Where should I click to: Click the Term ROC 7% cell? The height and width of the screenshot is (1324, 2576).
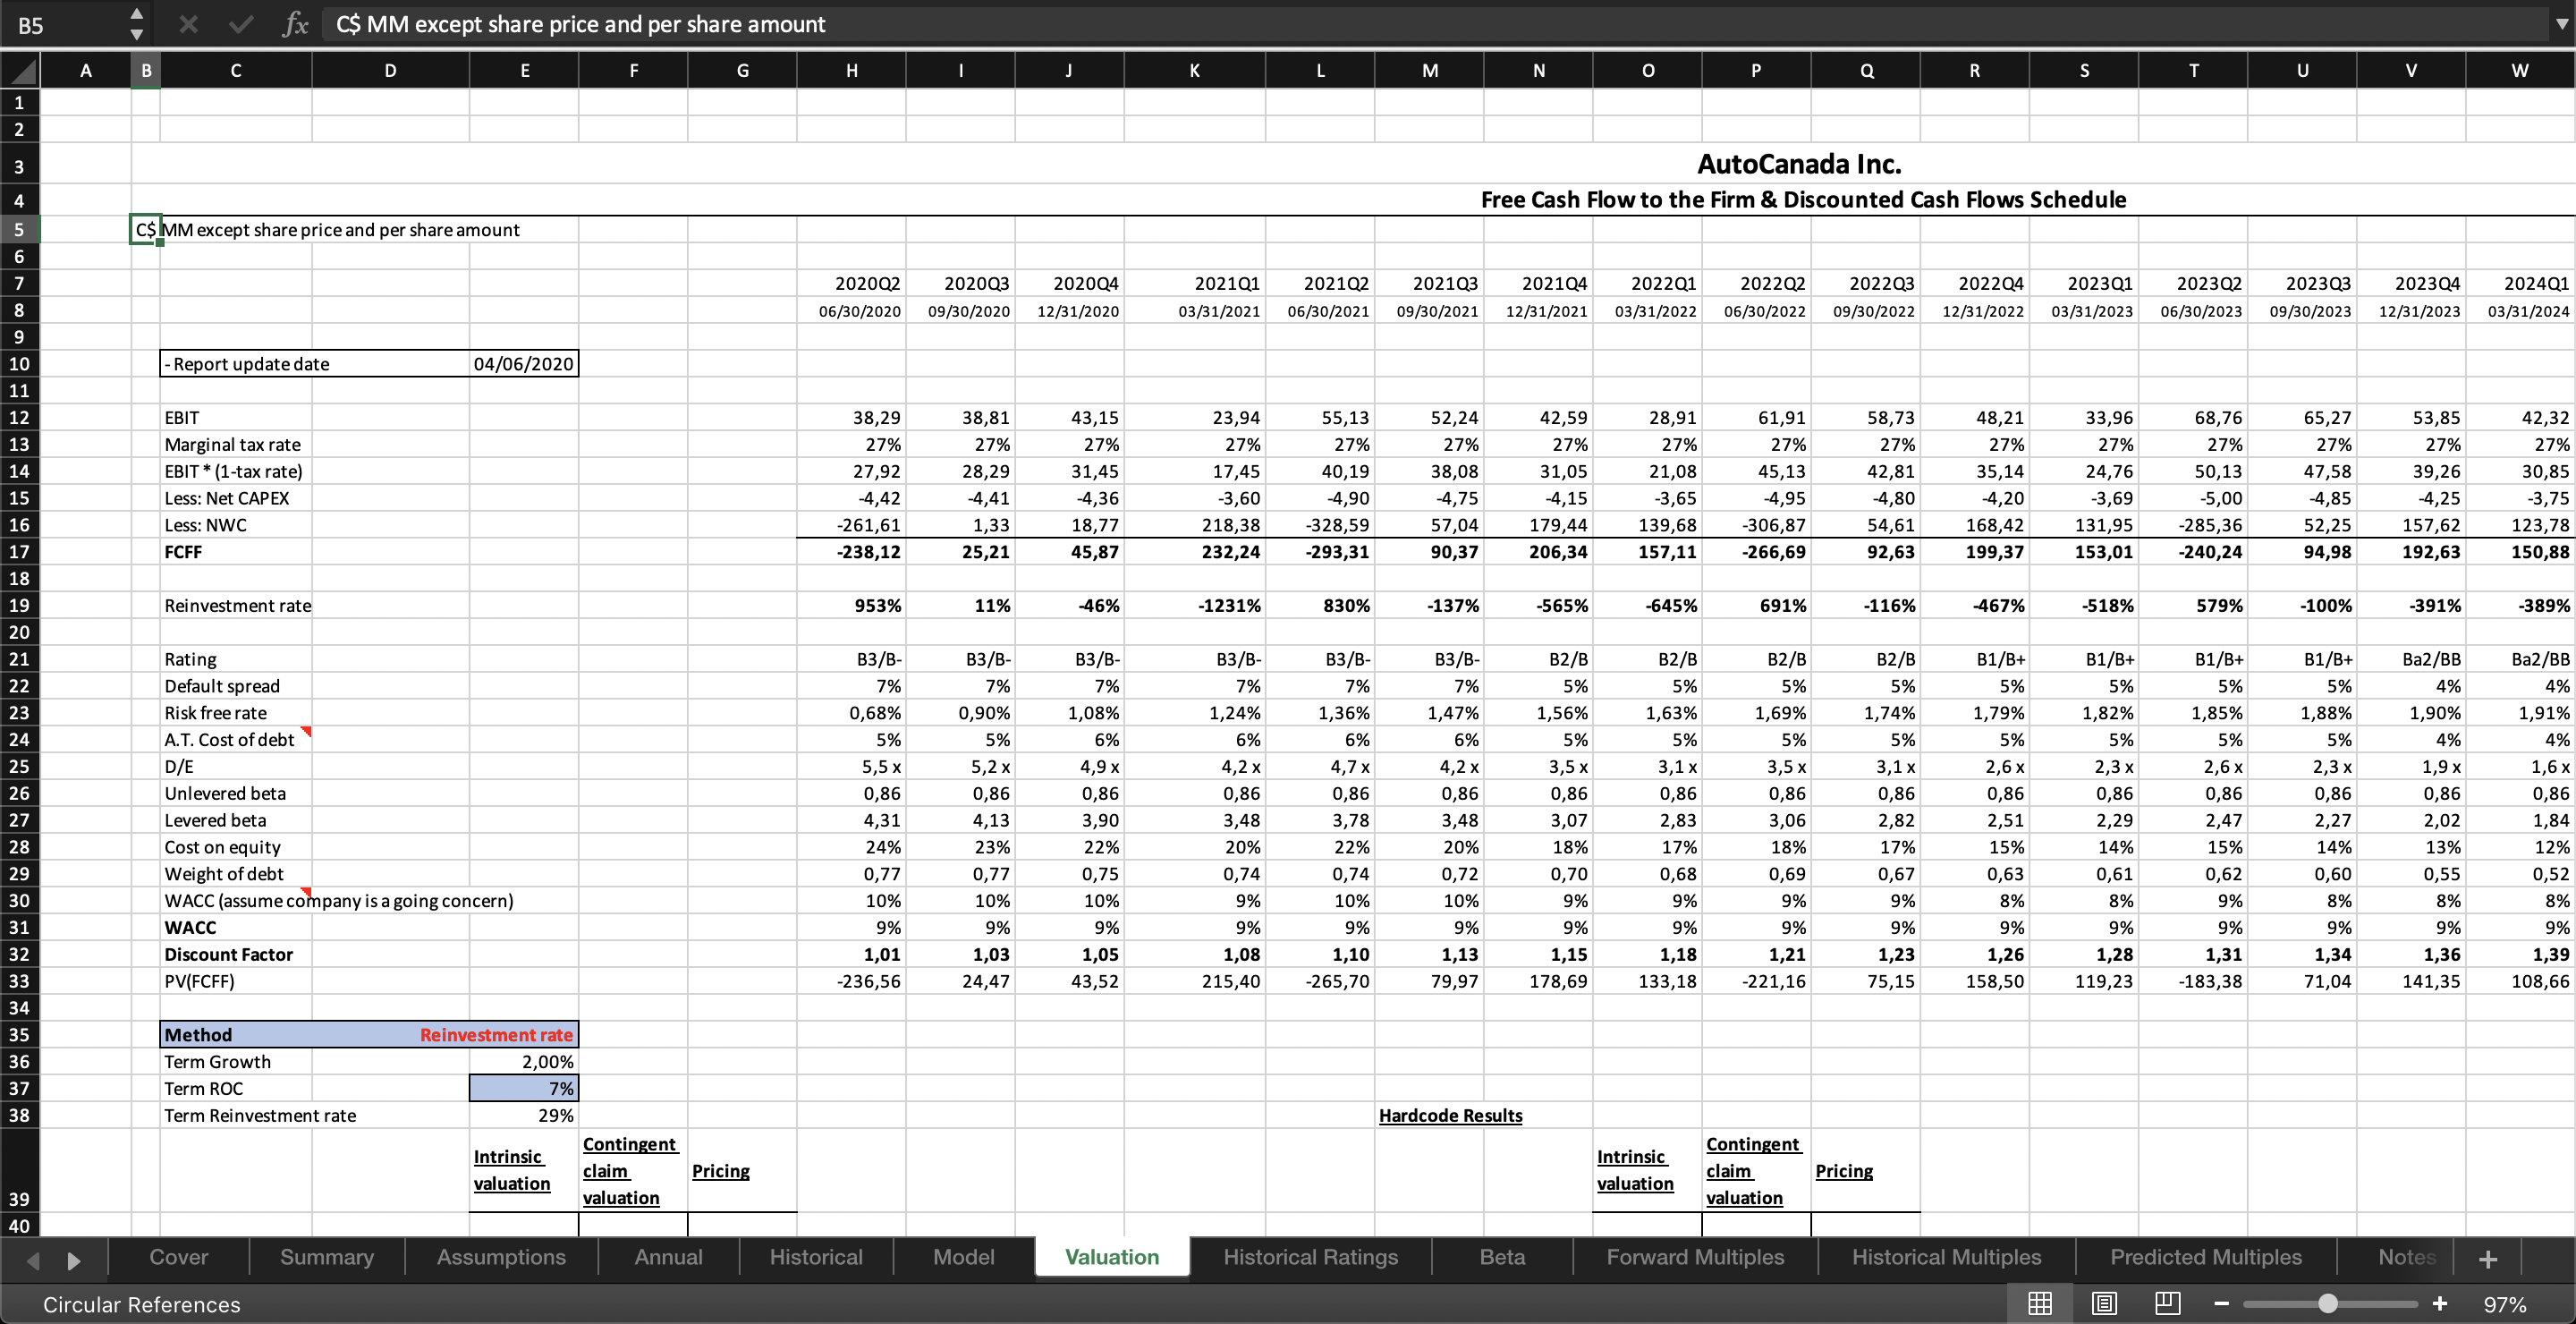pyautogui.click(x=524, y=1088)
